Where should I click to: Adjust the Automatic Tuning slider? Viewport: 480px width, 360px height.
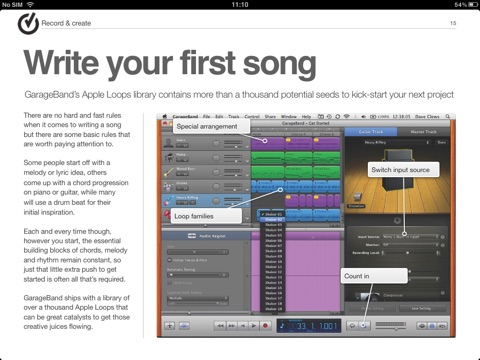coord(198,275)
